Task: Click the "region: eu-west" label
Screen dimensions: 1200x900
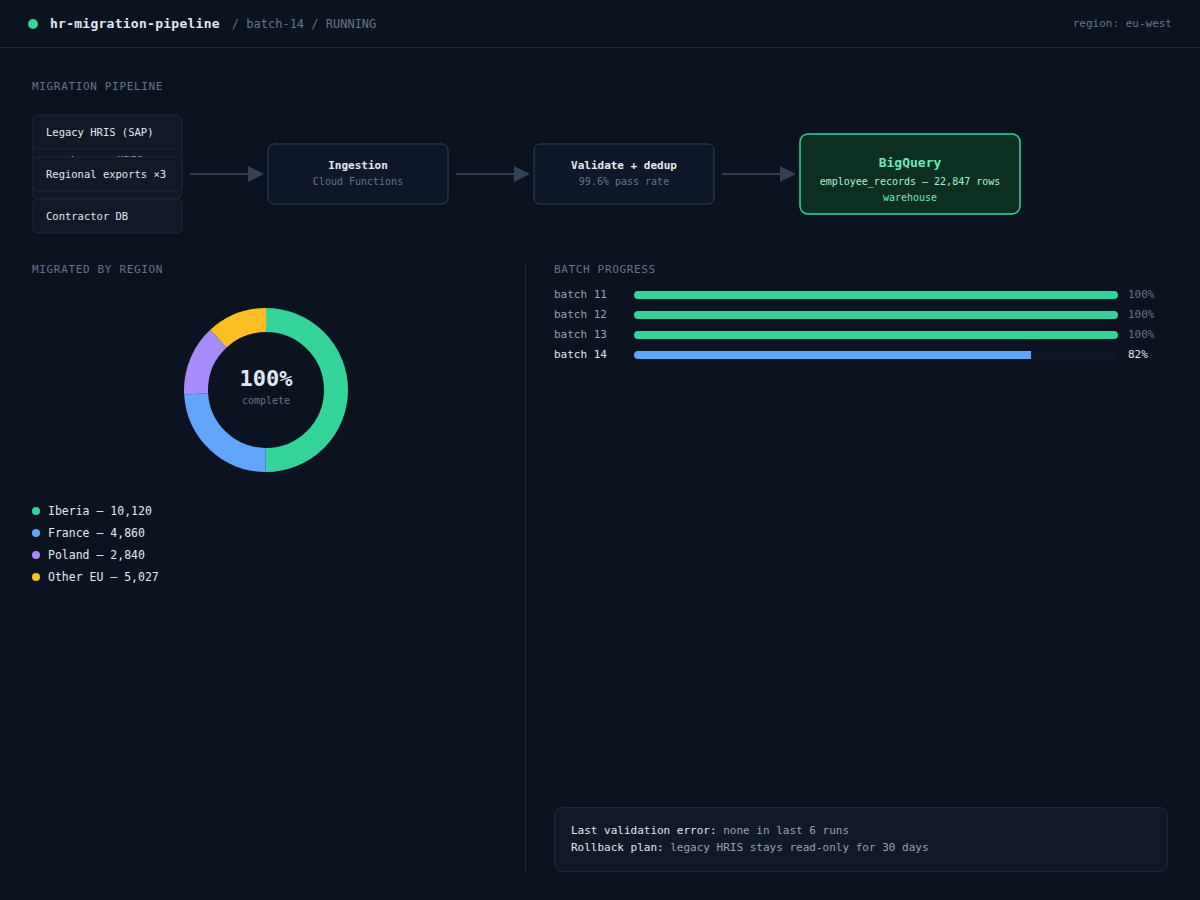Action: (x=1122, y=24)
